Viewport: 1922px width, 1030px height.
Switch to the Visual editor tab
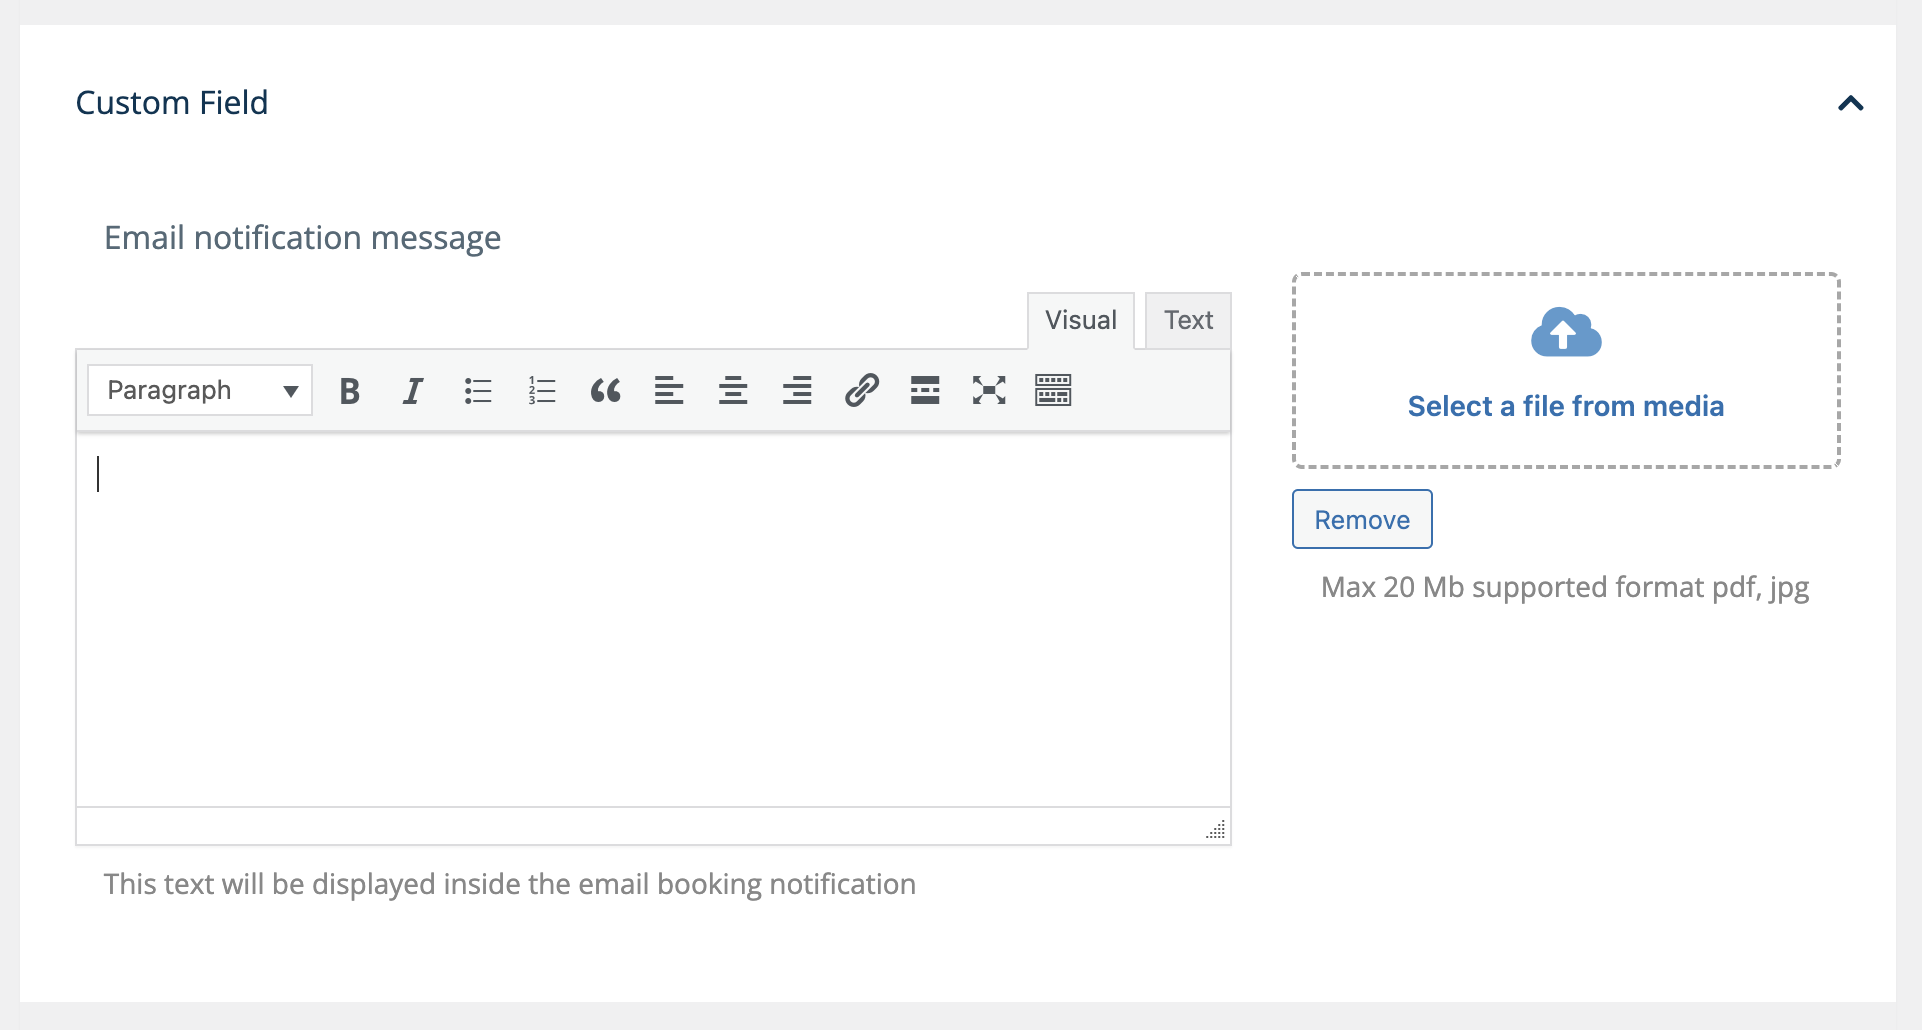[x=1080, y=320]
